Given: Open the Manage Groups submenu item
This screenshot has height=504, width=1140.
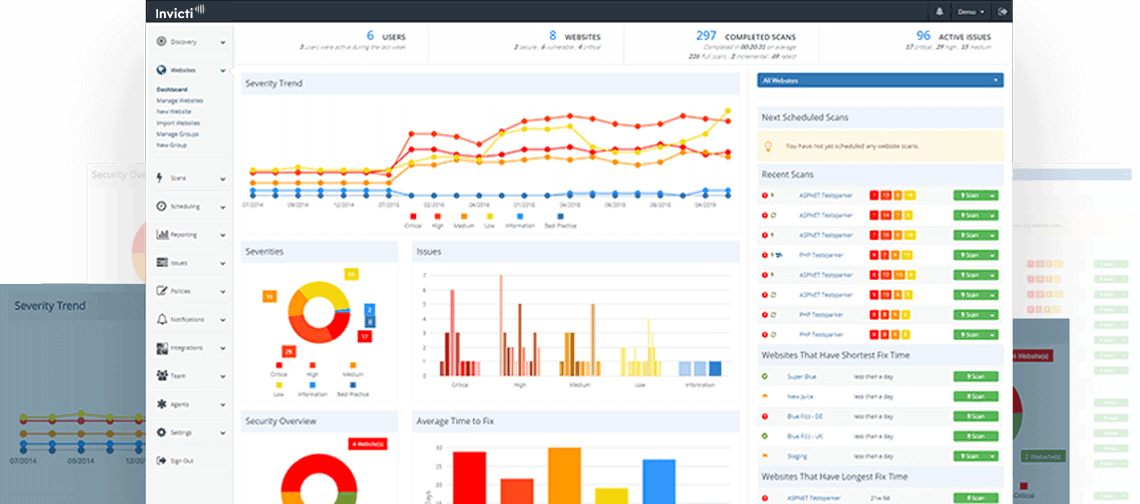Looking at the screenshot, I should click(177, 134).
